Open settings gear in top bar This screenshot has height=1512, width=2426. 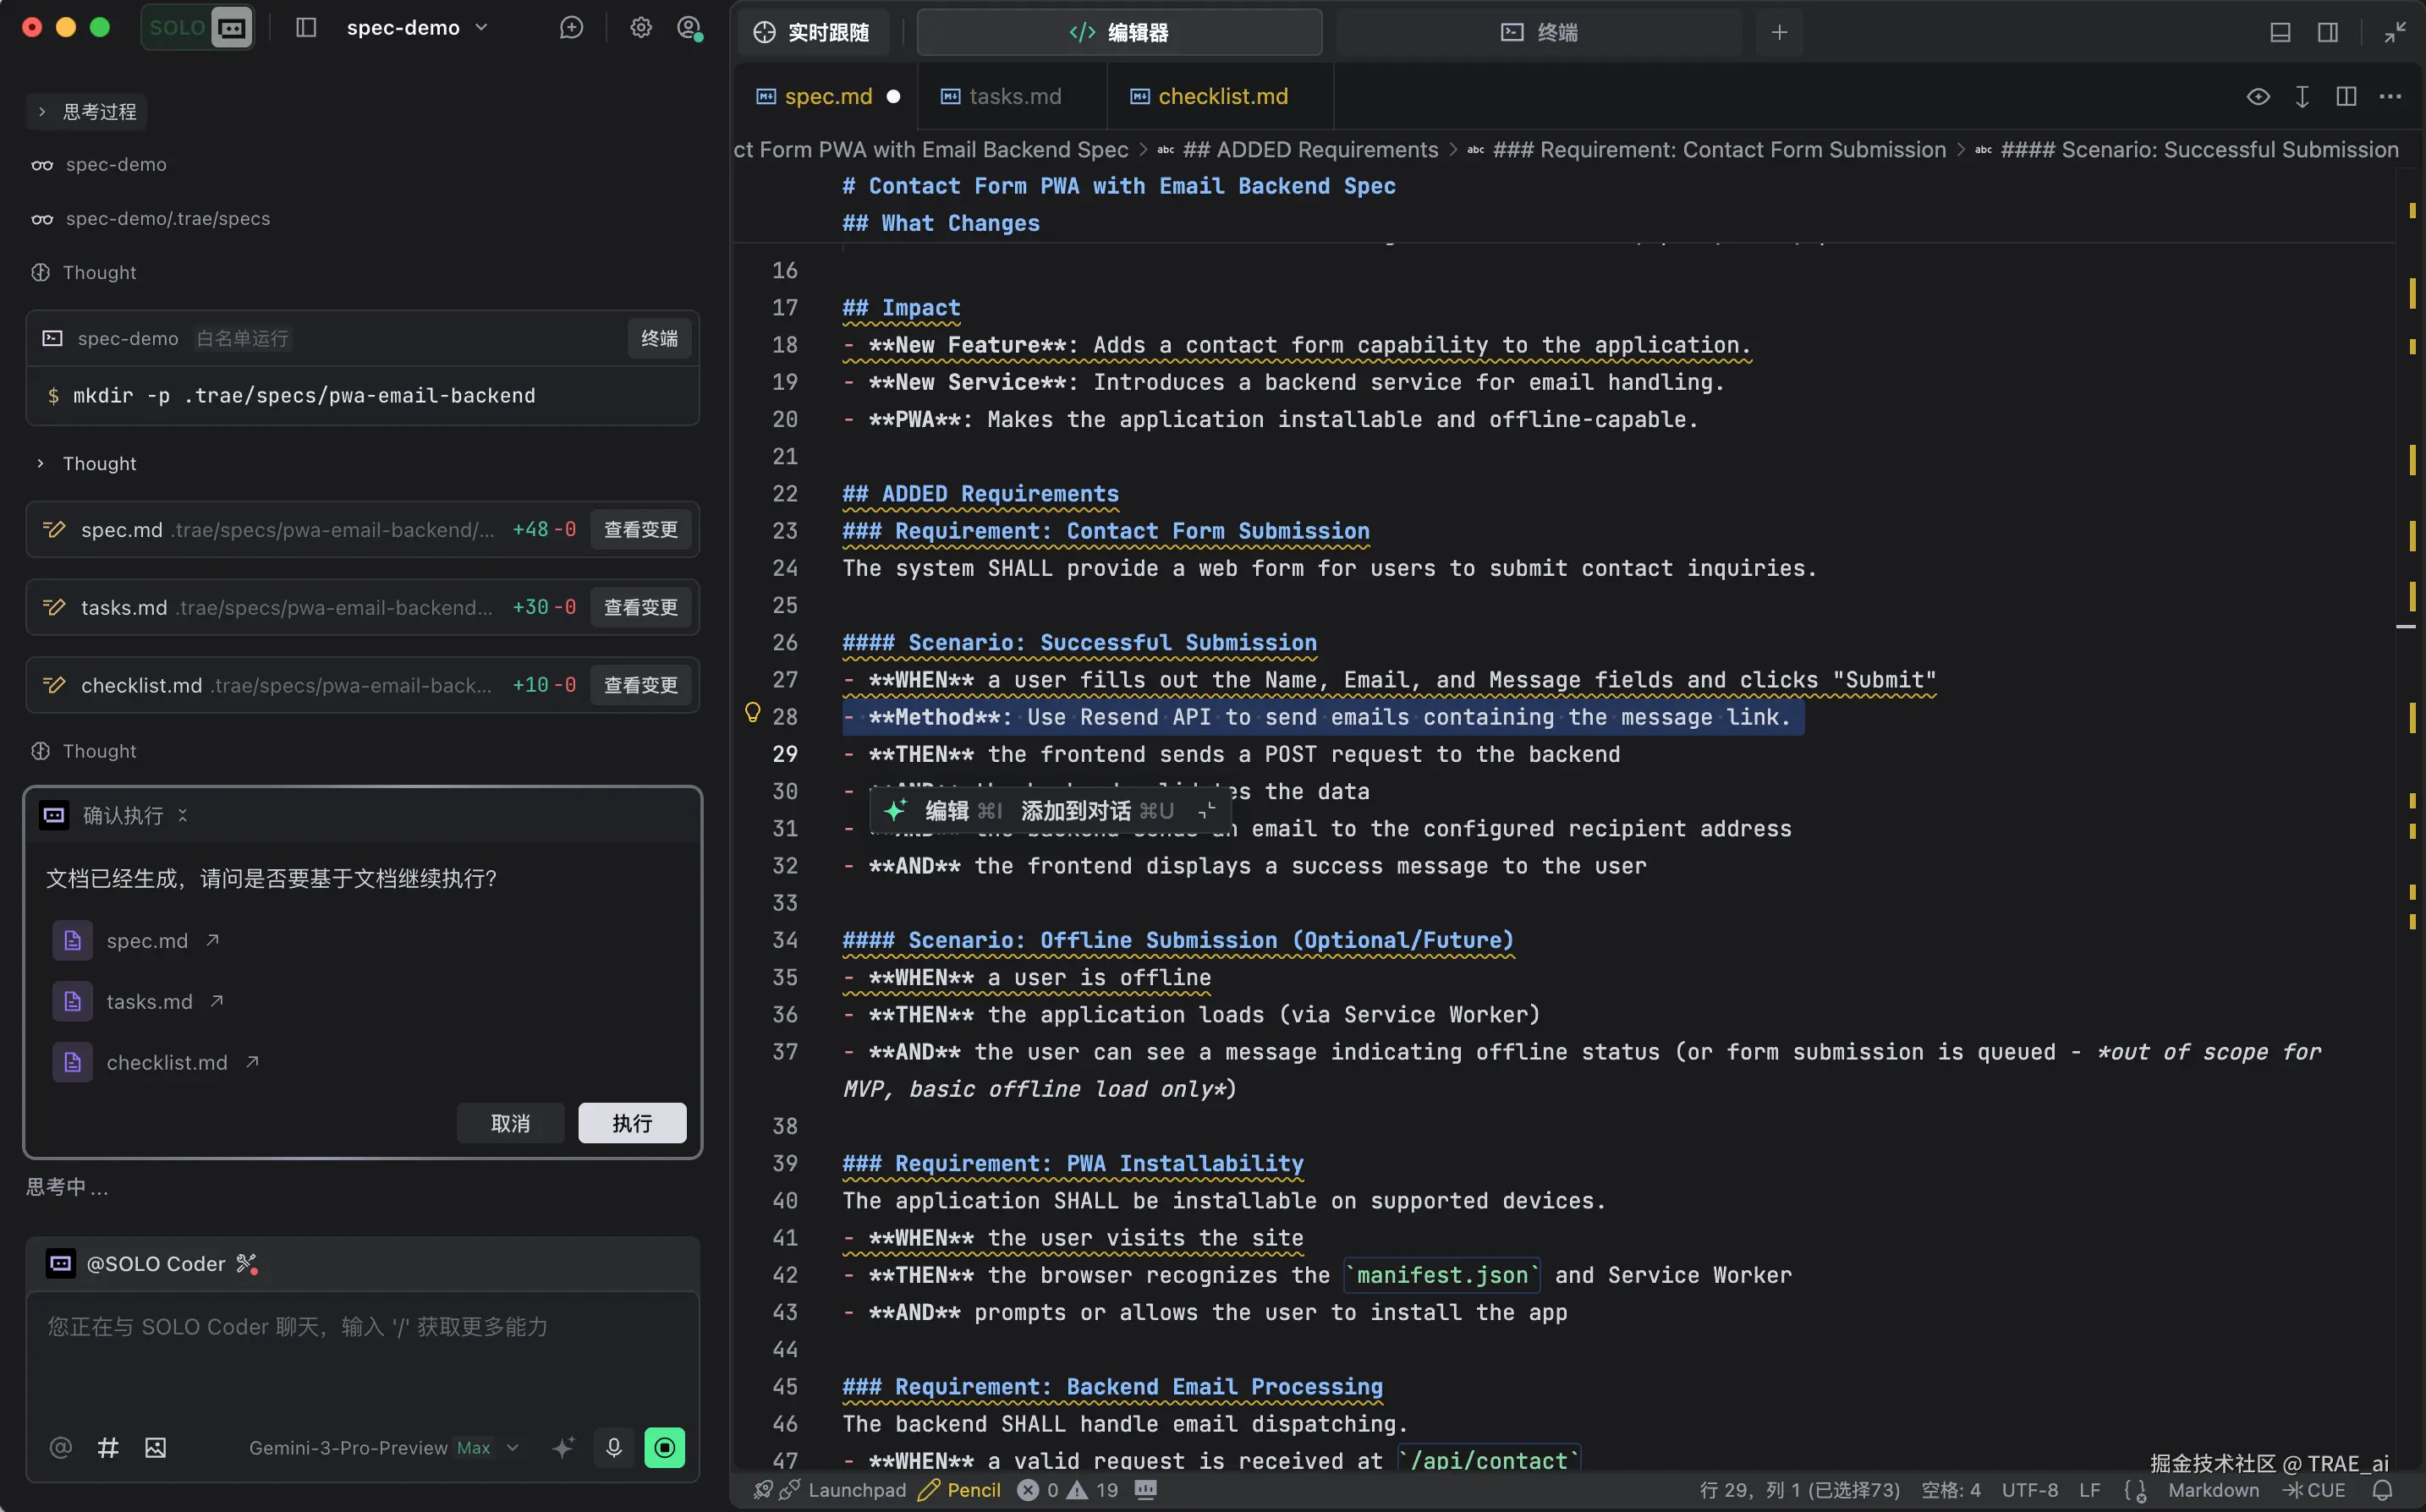point(641,28)
